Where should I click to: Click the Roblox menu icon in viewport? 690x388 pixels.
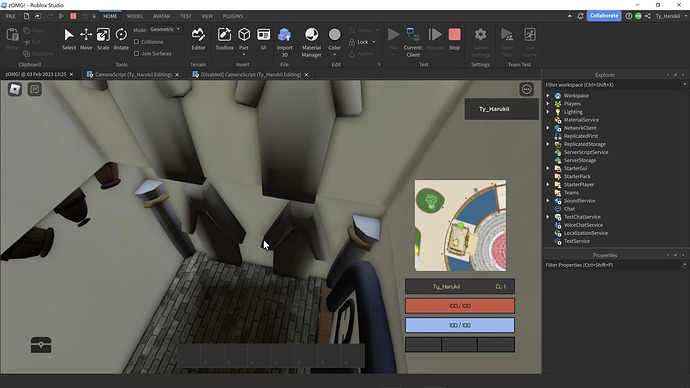pos(15,89)
